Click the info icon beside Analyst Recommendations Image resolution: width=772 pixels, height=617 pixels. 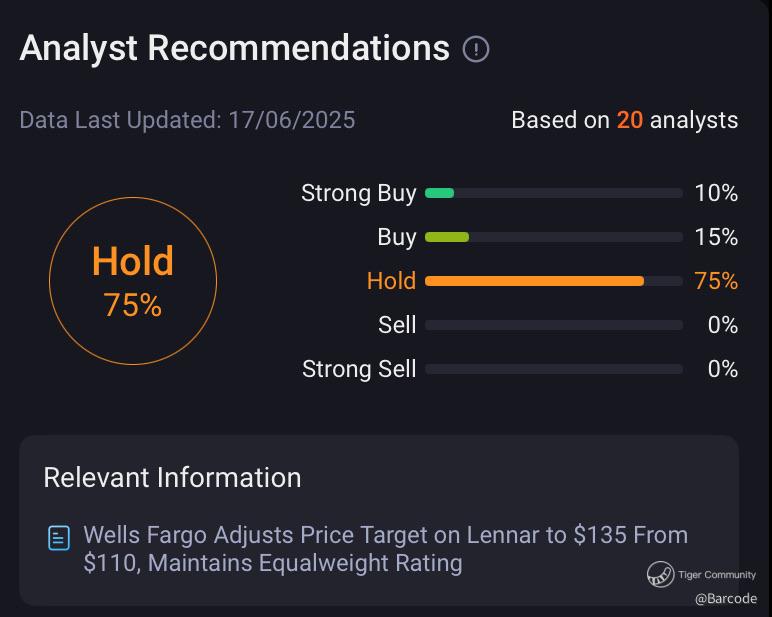click(x=476, y=49)
